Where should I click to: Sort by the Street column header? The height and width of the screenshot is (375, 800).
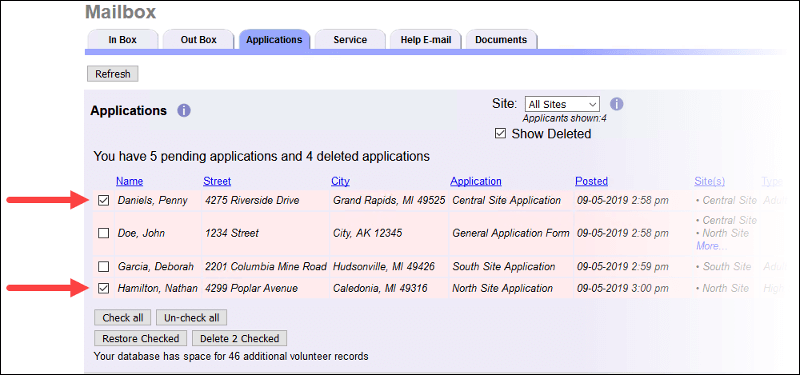point(217,181)
